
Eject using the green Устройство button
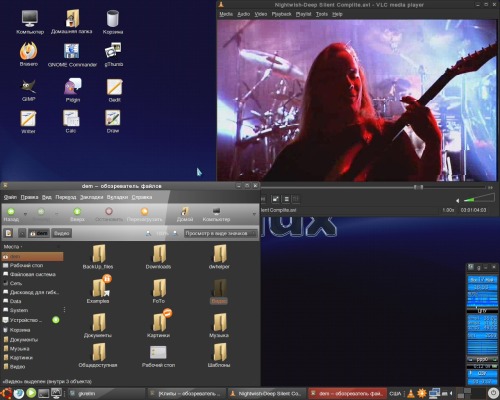coord(56,320)
